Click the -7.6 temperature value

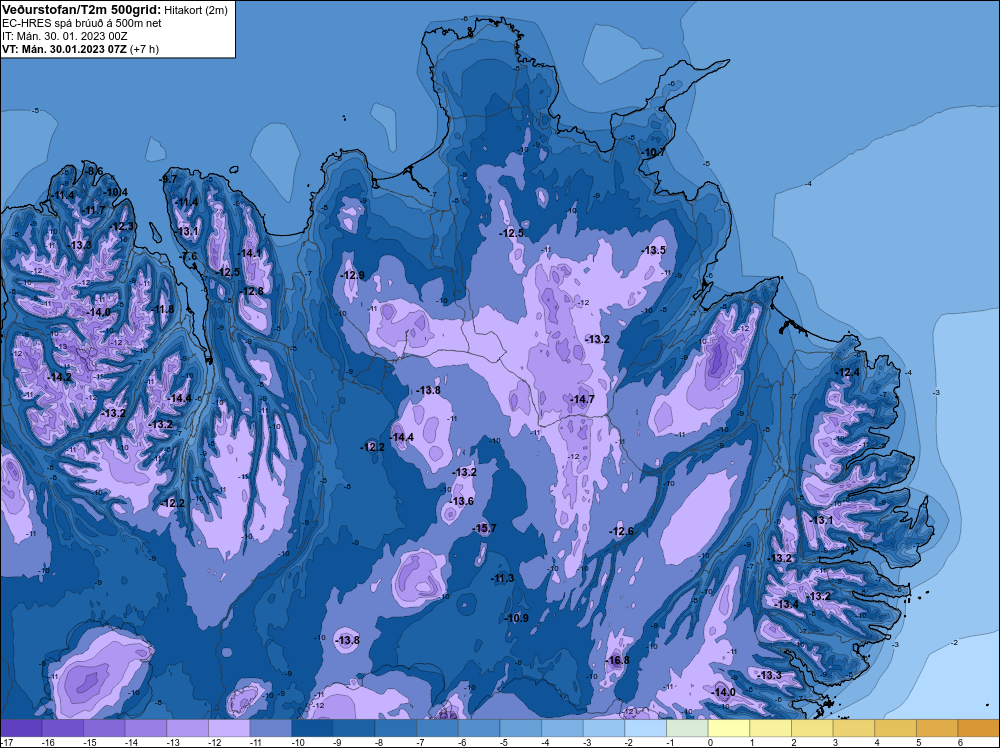[189, 256]
